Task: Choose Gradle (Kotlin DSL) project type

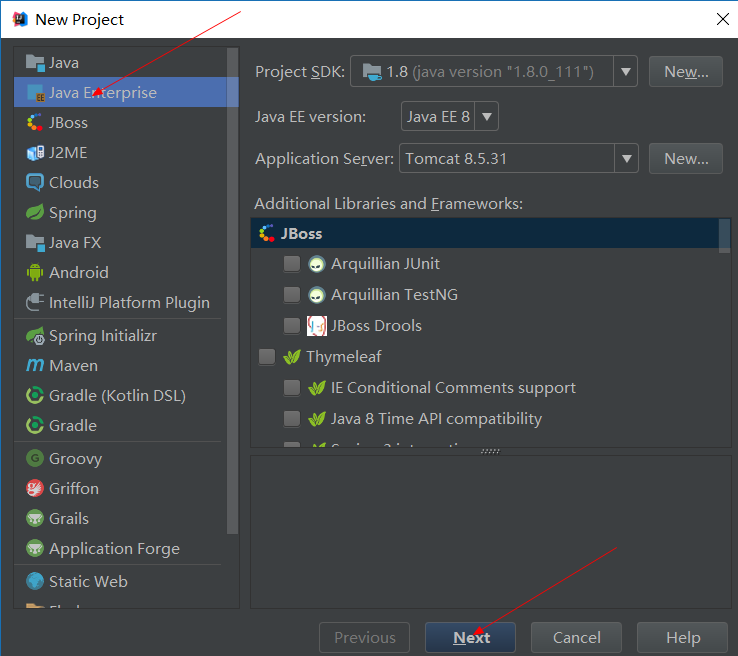Action: [x=117, y=396]
